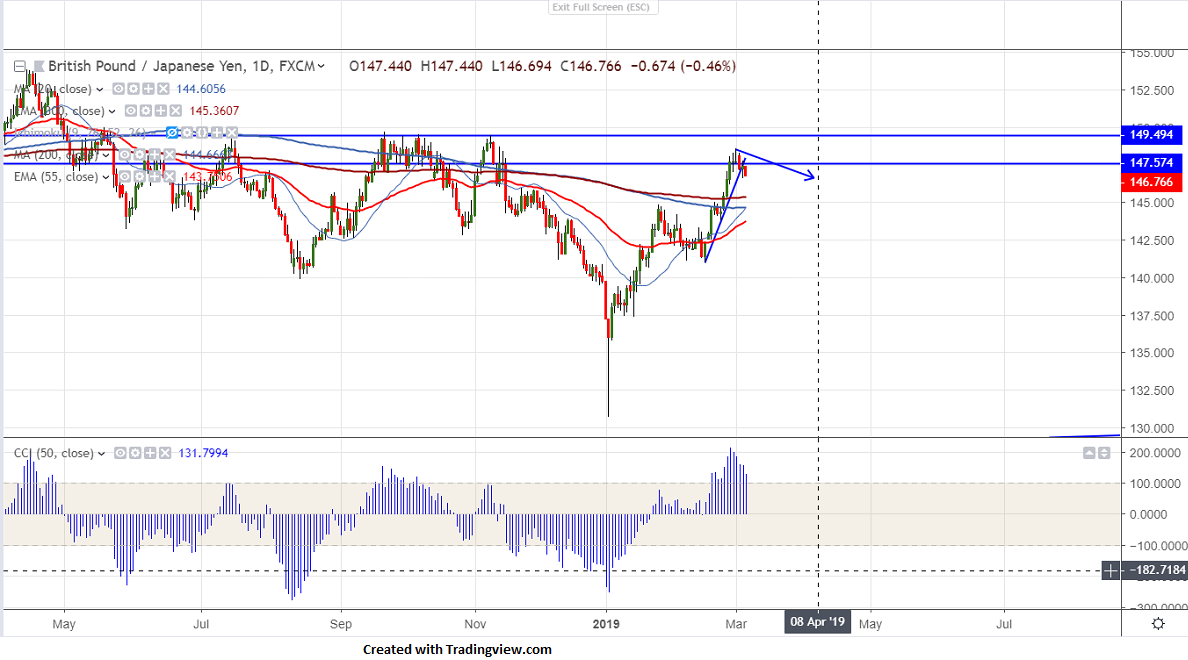Click the plus icon for MA (200, close)
This screenshot has height=660, width=1188.
point(155,155)
